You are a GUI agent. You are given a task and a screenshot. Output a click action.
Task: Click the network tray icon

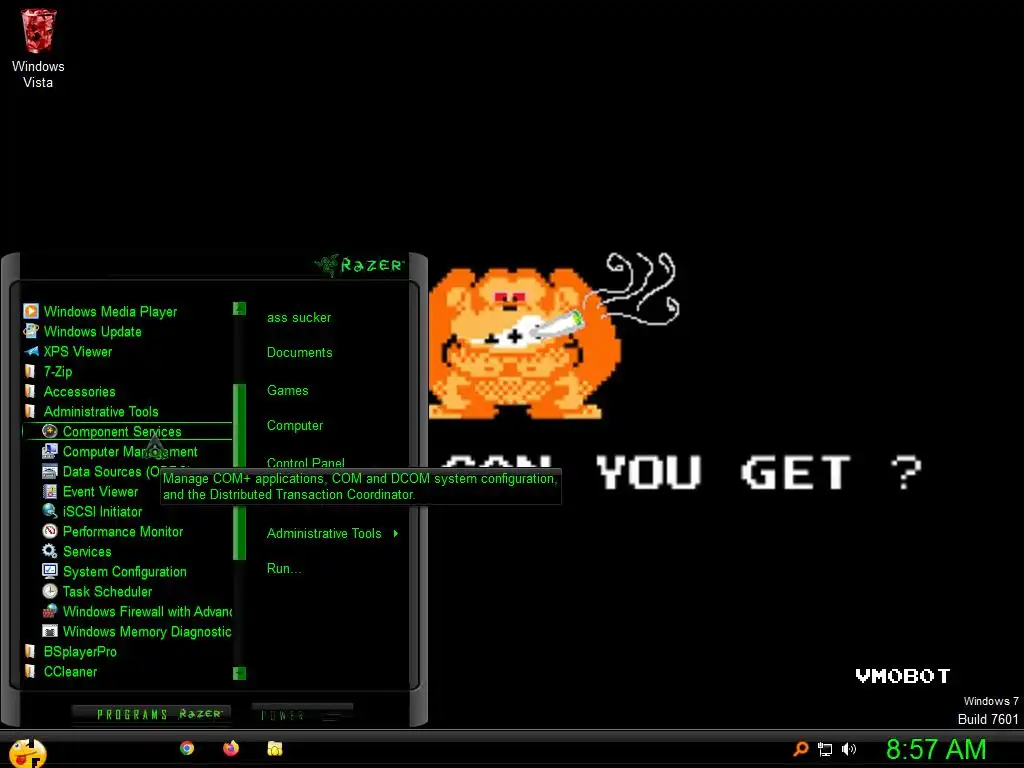pyautogui.click(x=825, y=750)
